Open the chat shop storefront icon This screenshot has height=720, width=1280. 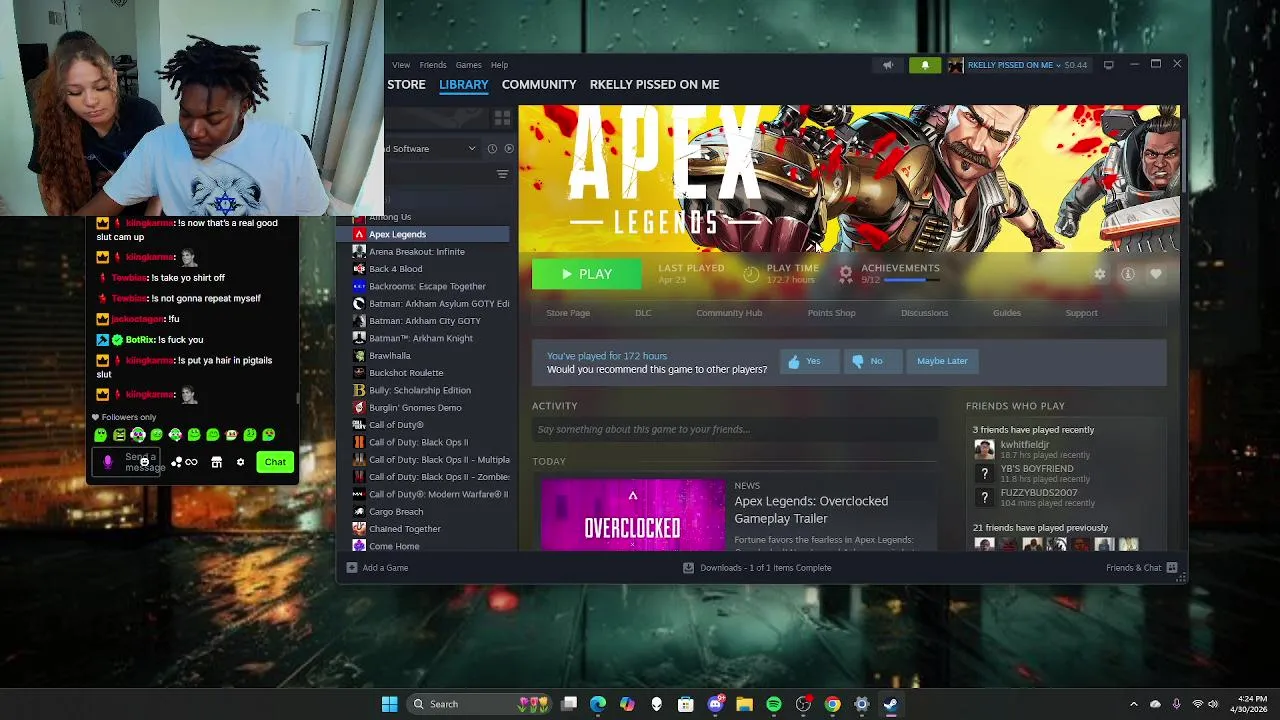pyautogui.click(x=216, y=462)
